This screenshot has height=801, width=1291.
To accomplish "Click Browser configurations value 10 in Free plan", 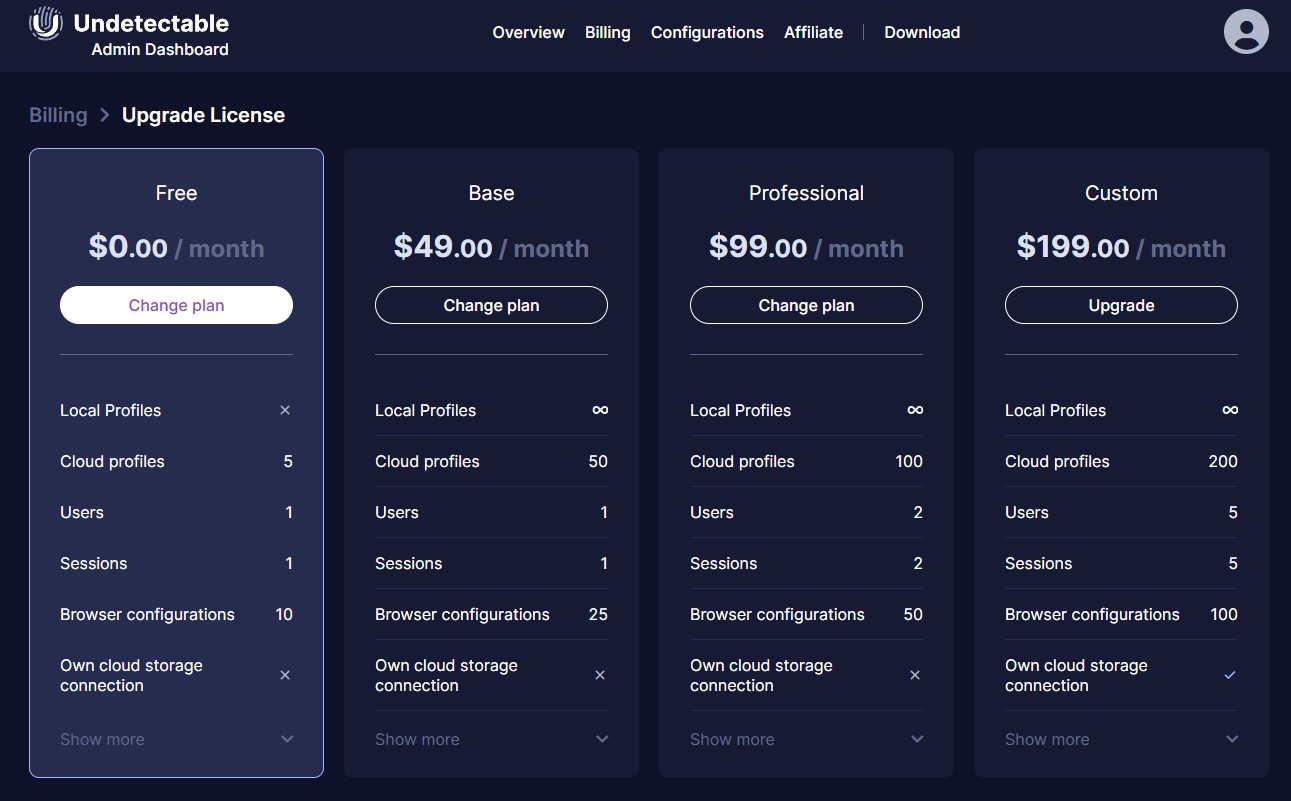I will click(284, 614).
